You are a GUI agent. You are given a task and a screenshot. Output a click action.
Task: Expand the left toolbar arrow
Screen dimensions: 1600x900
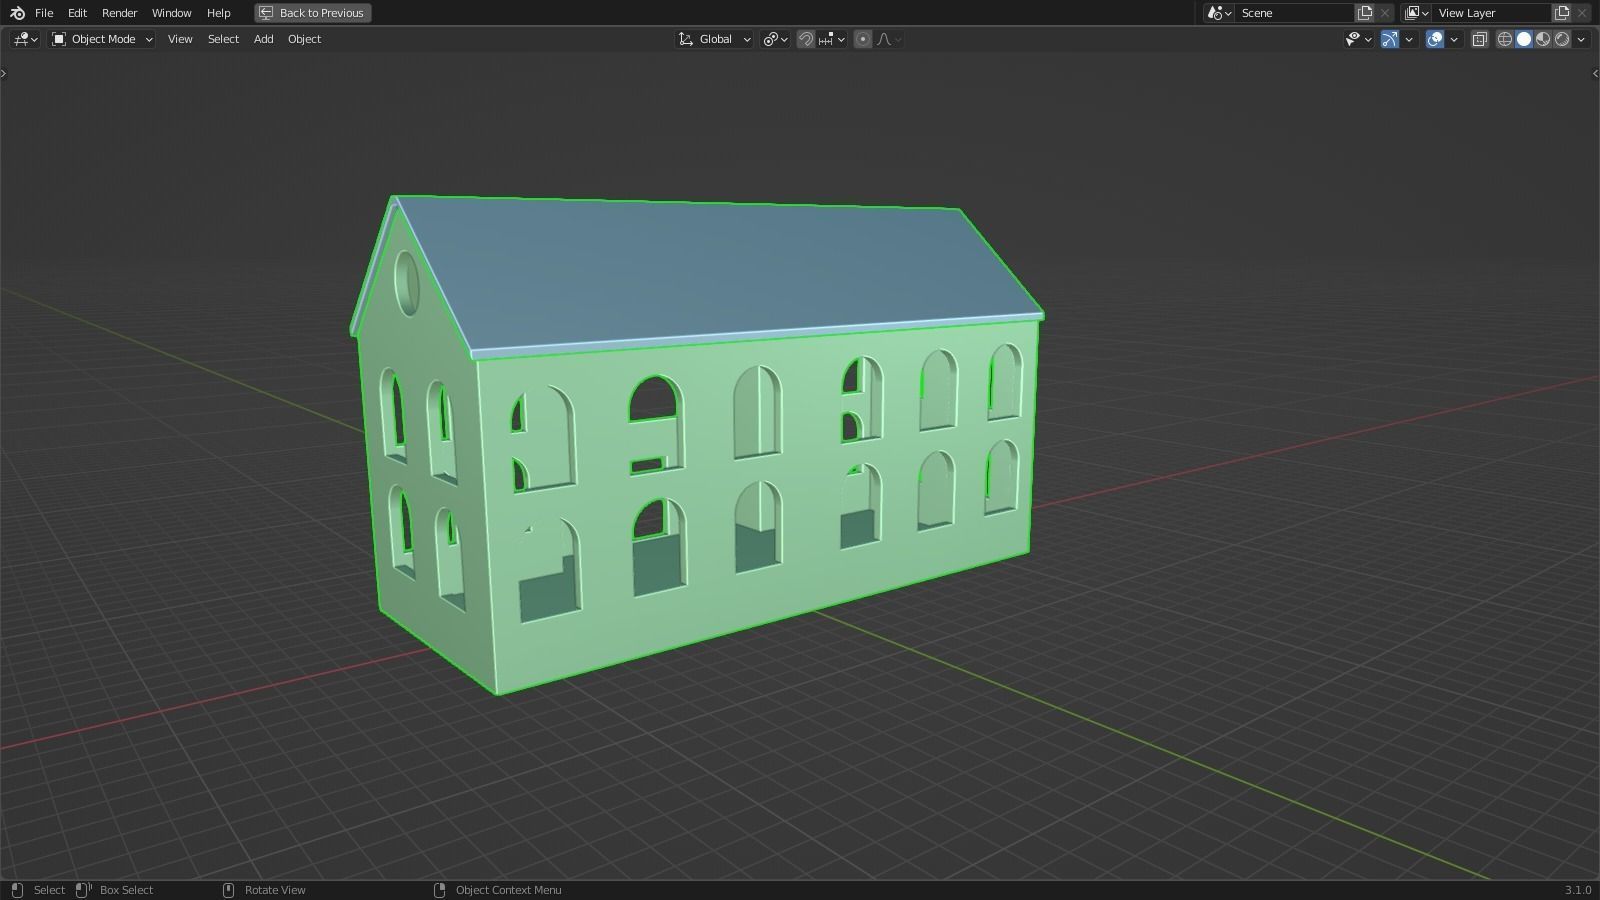point(4,73)
